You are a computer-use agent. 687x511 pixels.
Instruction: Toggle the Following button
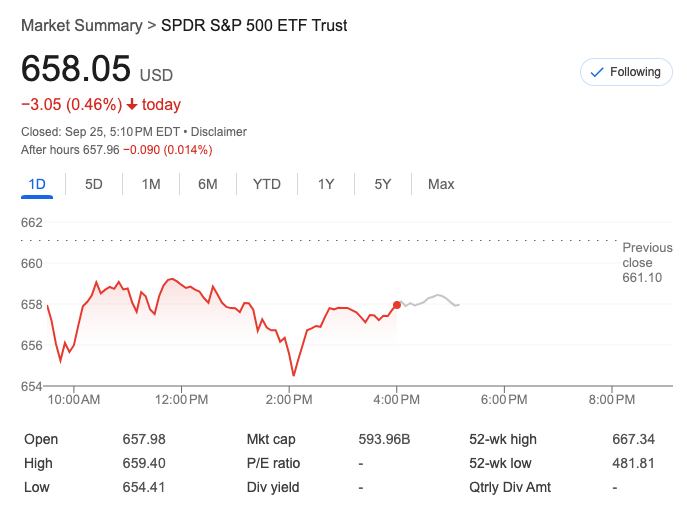coord(626,72)
